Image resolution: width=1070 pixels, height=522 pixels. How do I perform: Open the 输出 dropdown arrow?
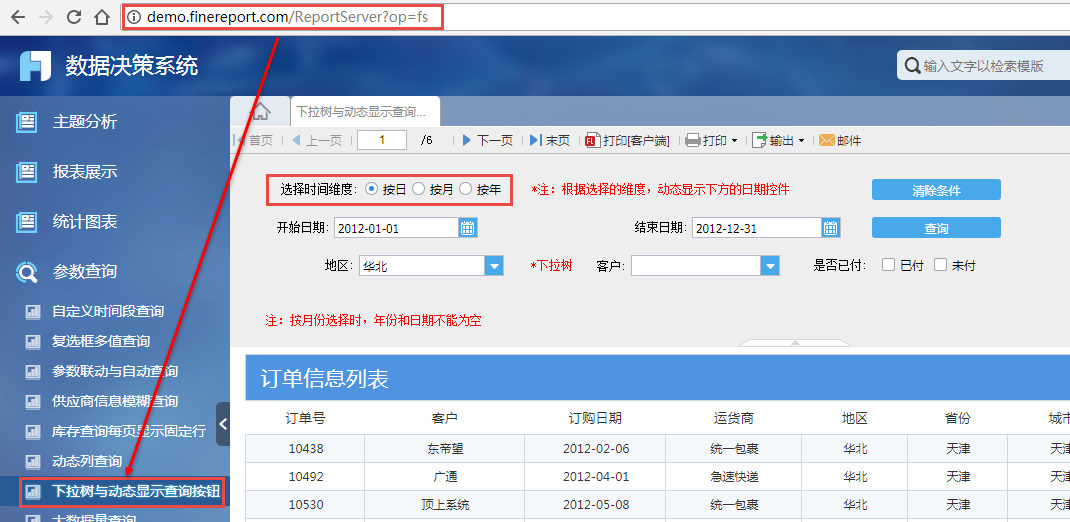pos(801,141)
